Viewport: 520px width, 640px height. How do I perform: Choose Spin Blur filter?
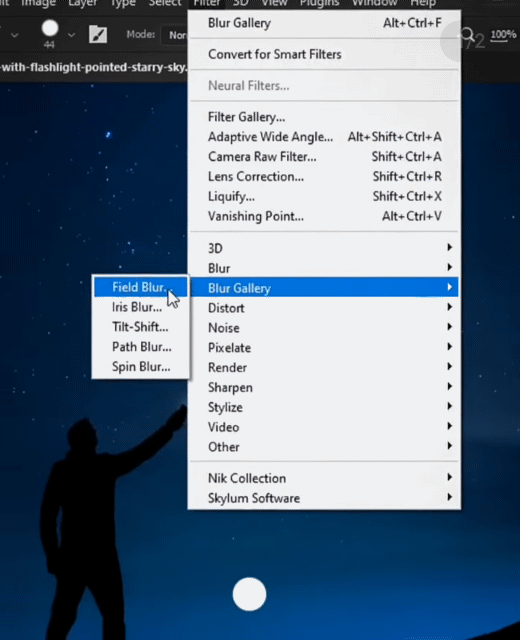tap(141, 367)
